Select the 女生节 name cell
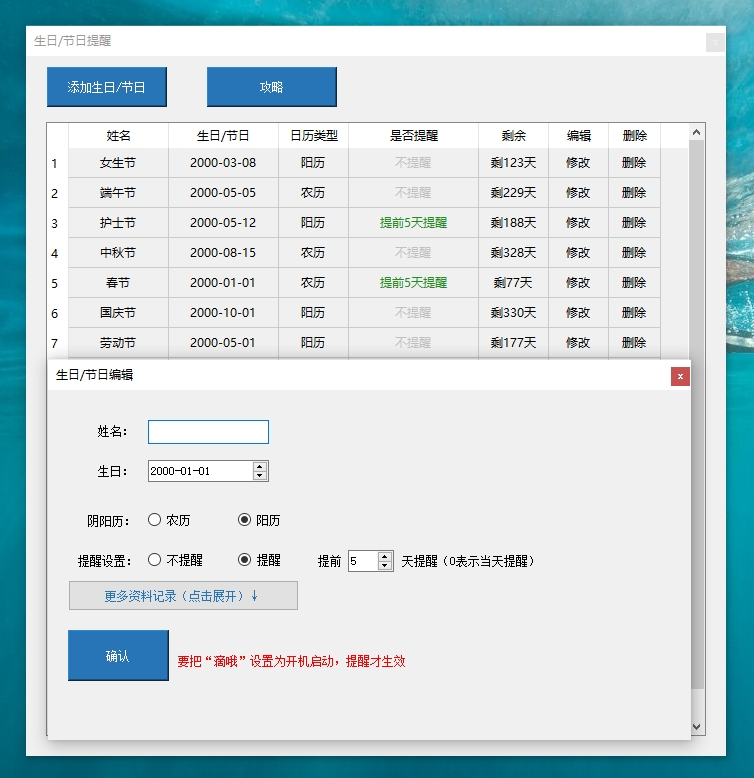 point(119,163)
